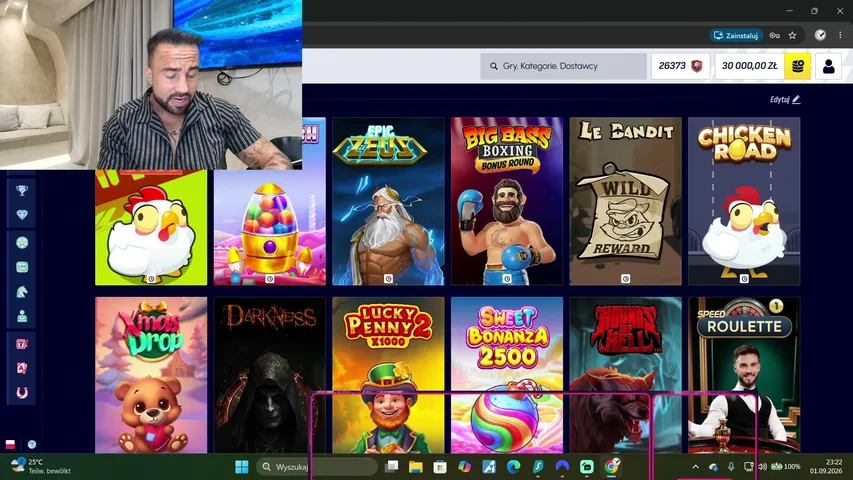Open the browser profile avatar icon

820,35
